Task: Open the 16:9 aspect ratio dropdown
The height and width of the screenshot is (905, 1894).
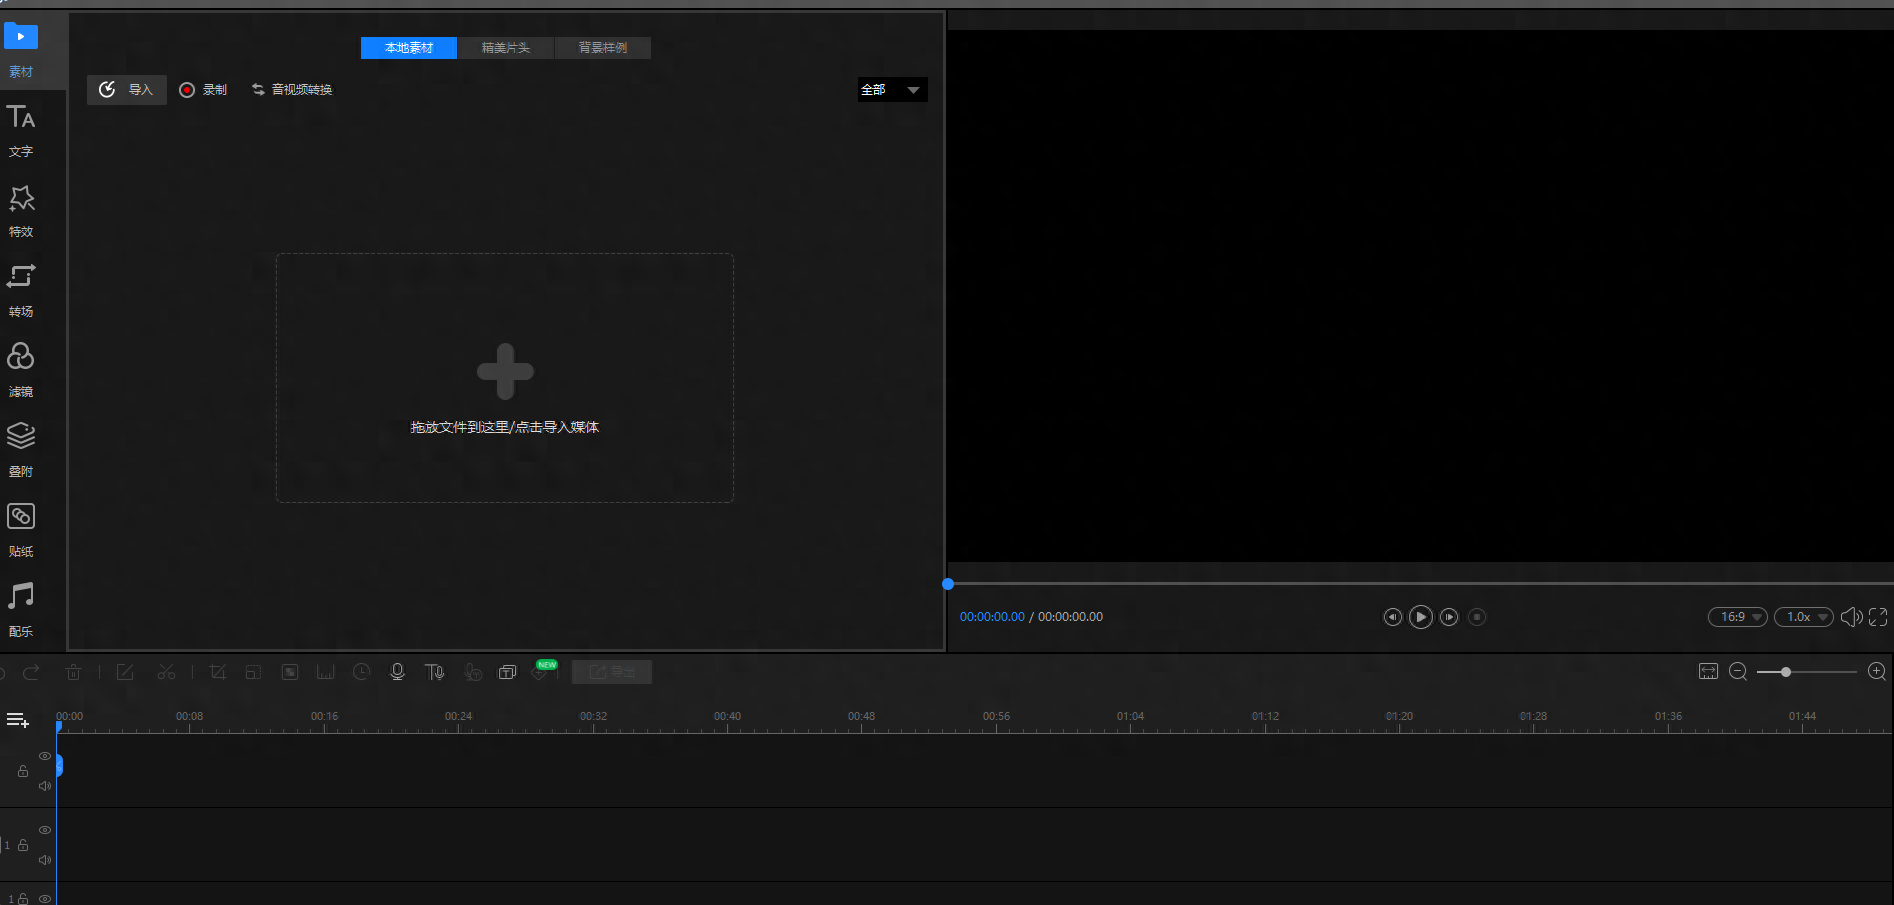Action: [1738, 617]
